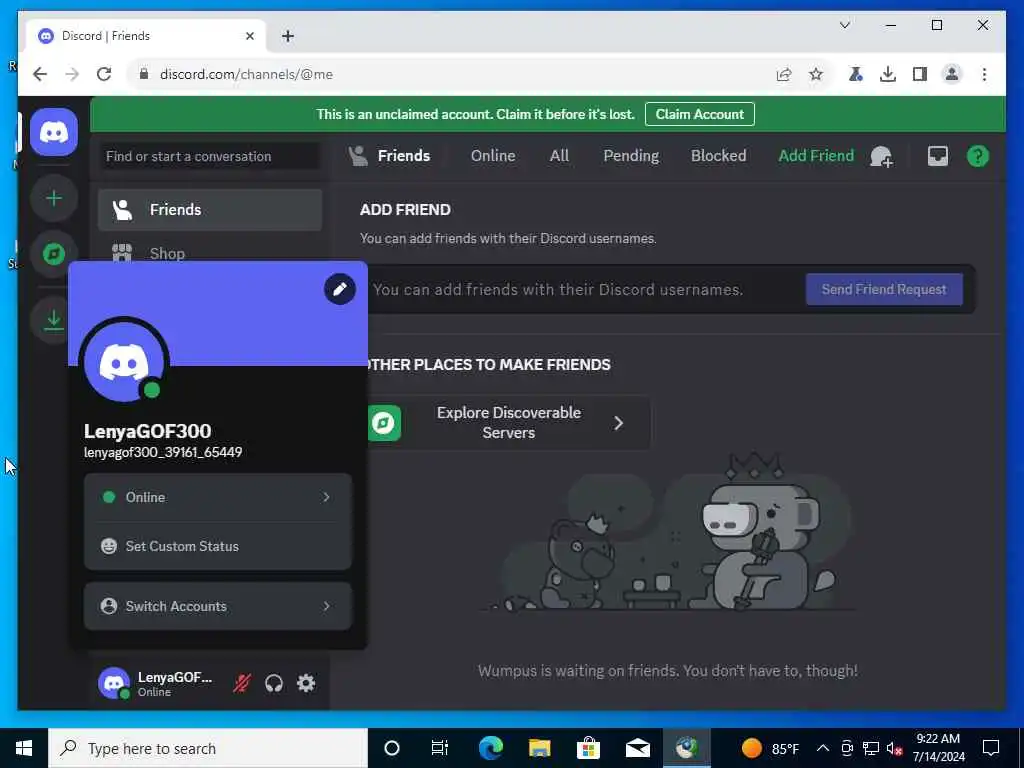Viewport: 1024px width, 768px height.
Task: Click the user avatar in bottom panel
Action: click(x=114, y=683)
